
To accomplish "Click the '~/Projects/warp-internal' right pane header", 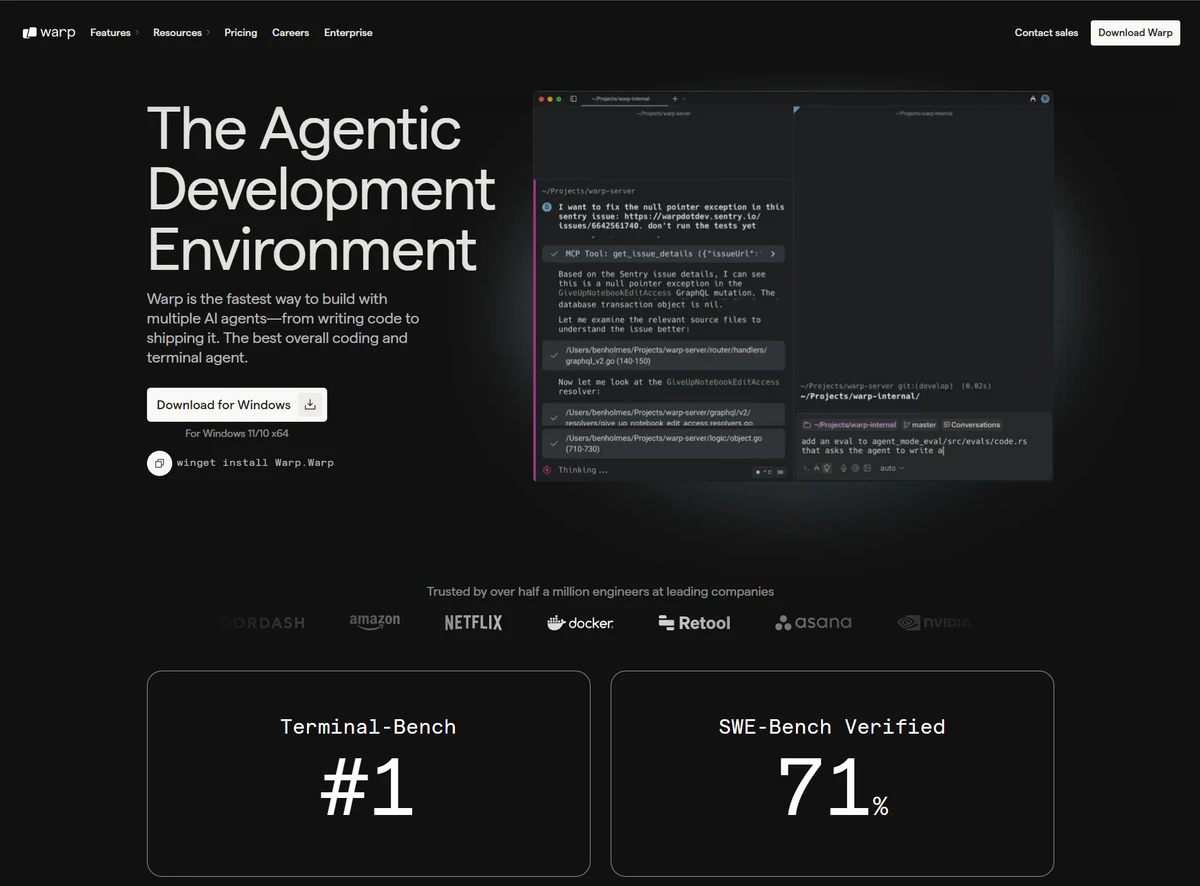I will click(924, 114).
